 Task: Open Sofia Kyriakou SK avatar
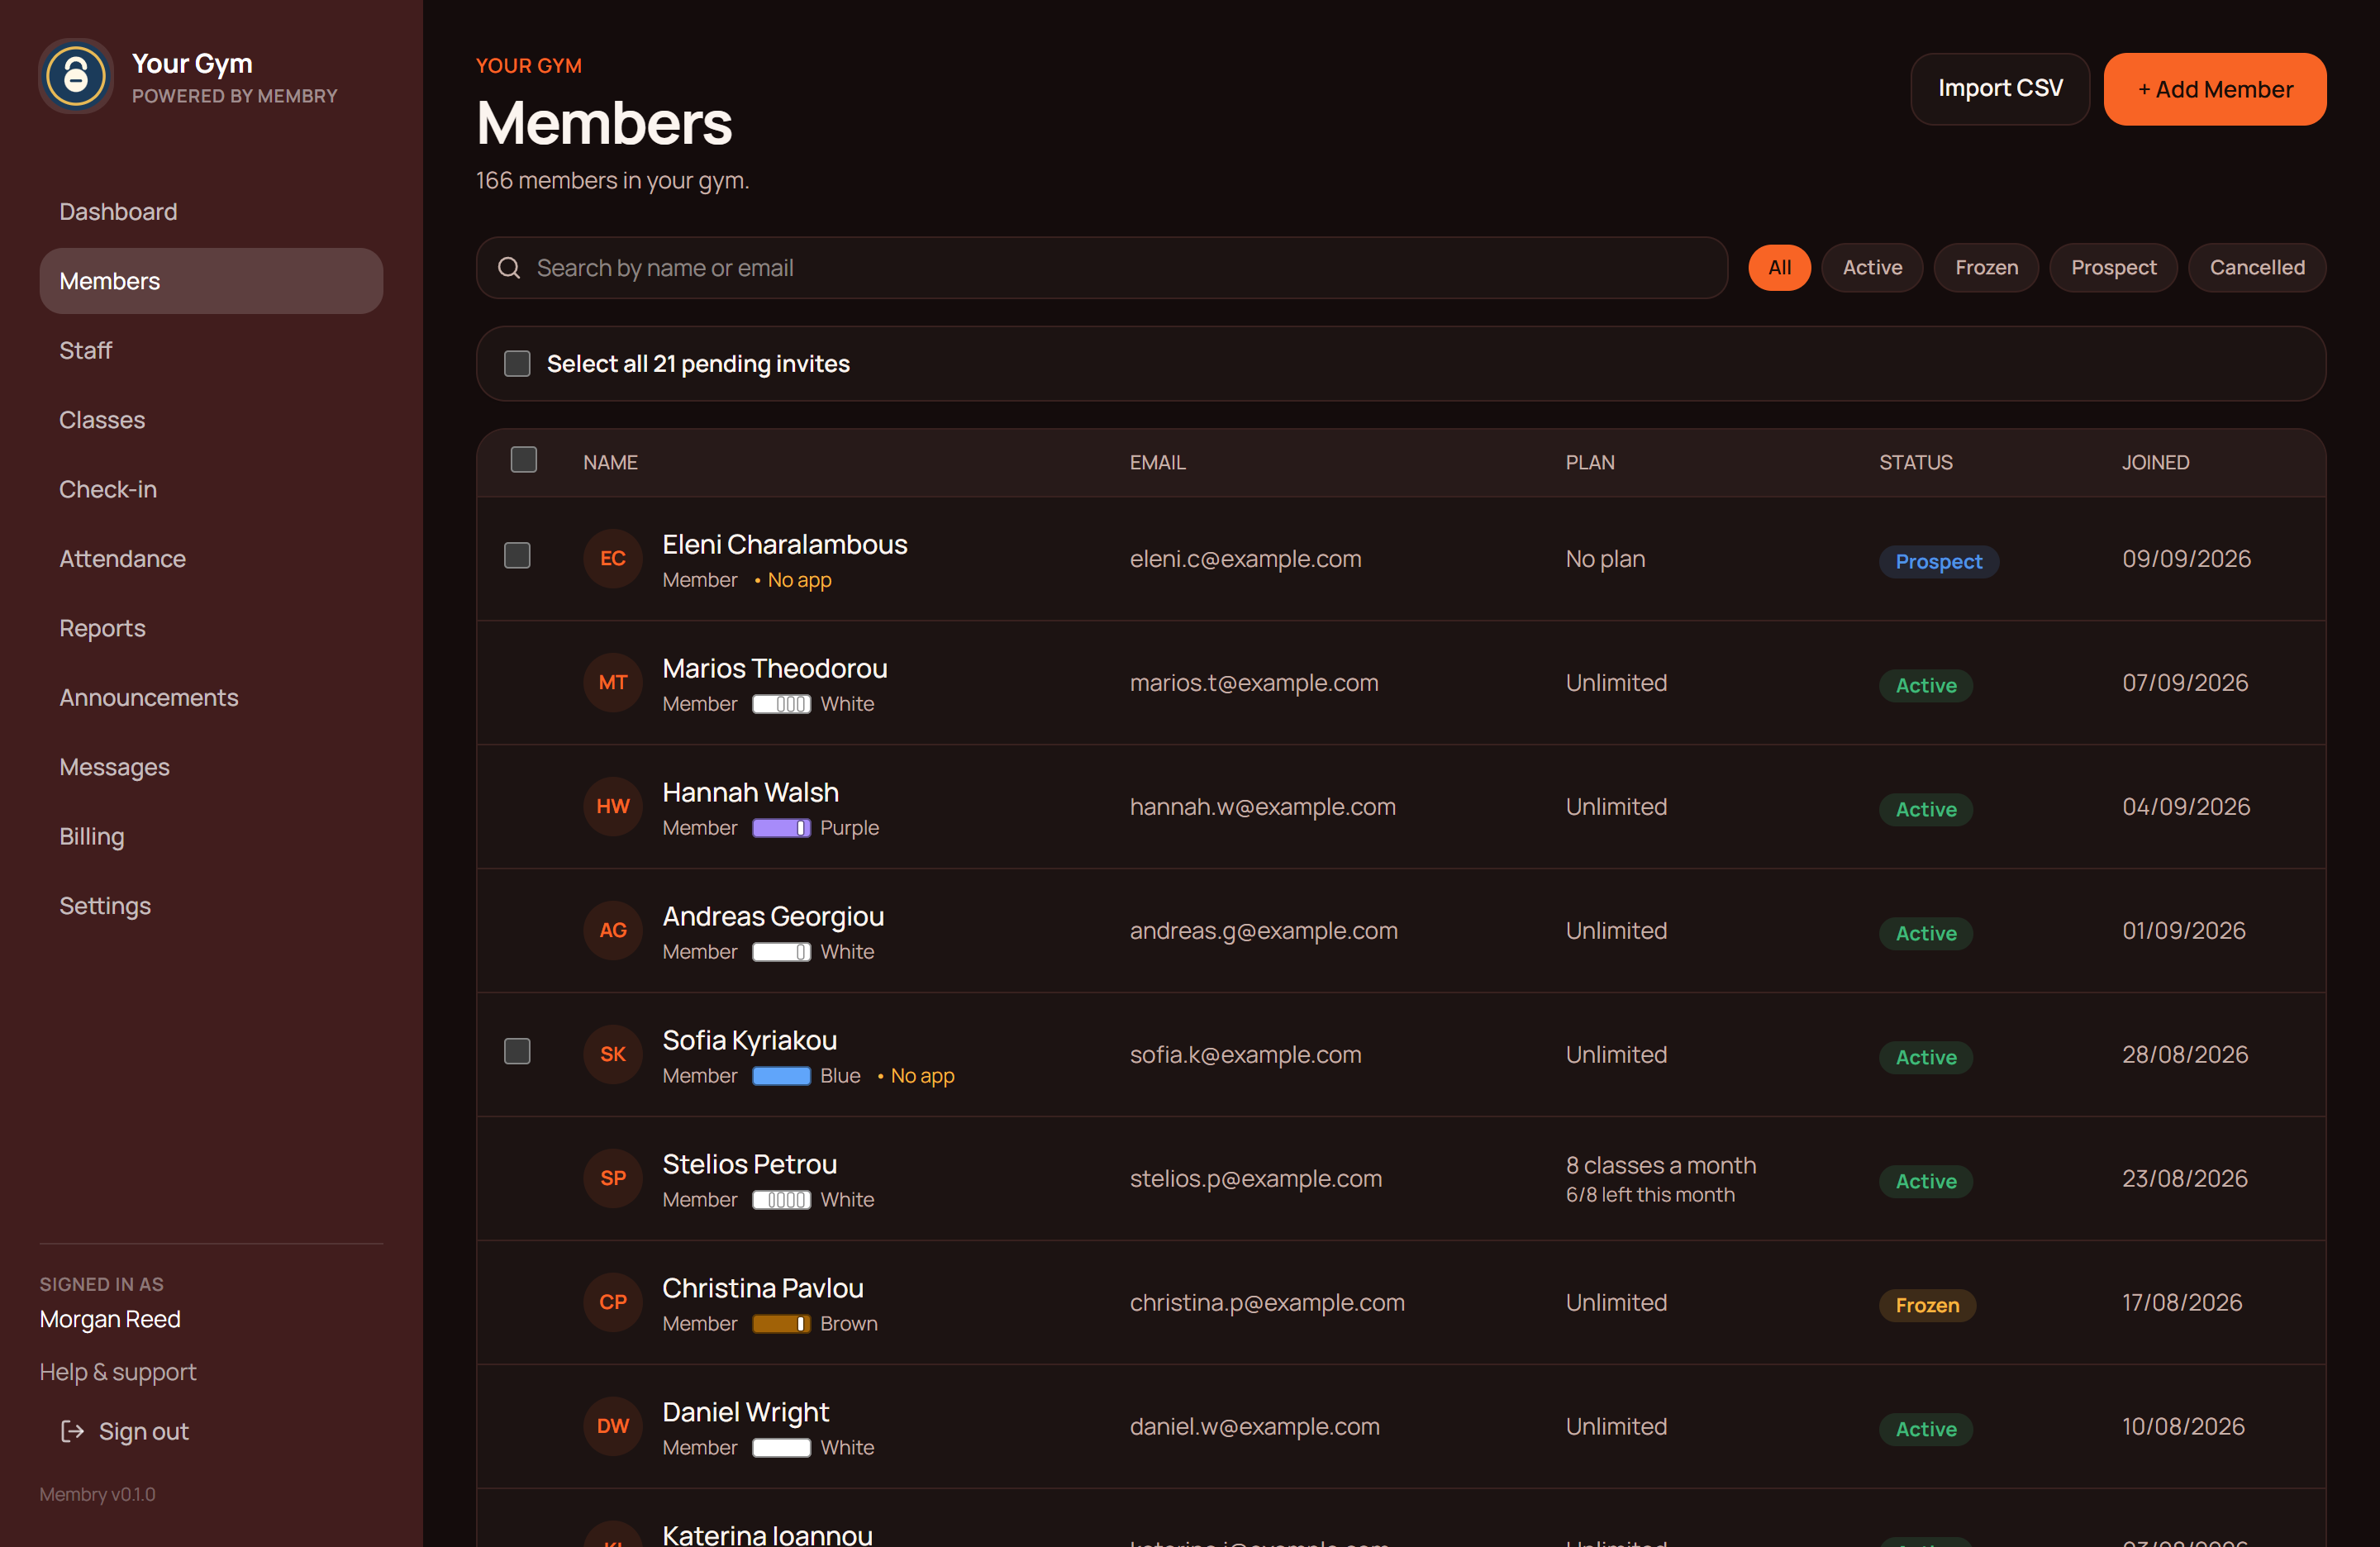[613, 1055]
